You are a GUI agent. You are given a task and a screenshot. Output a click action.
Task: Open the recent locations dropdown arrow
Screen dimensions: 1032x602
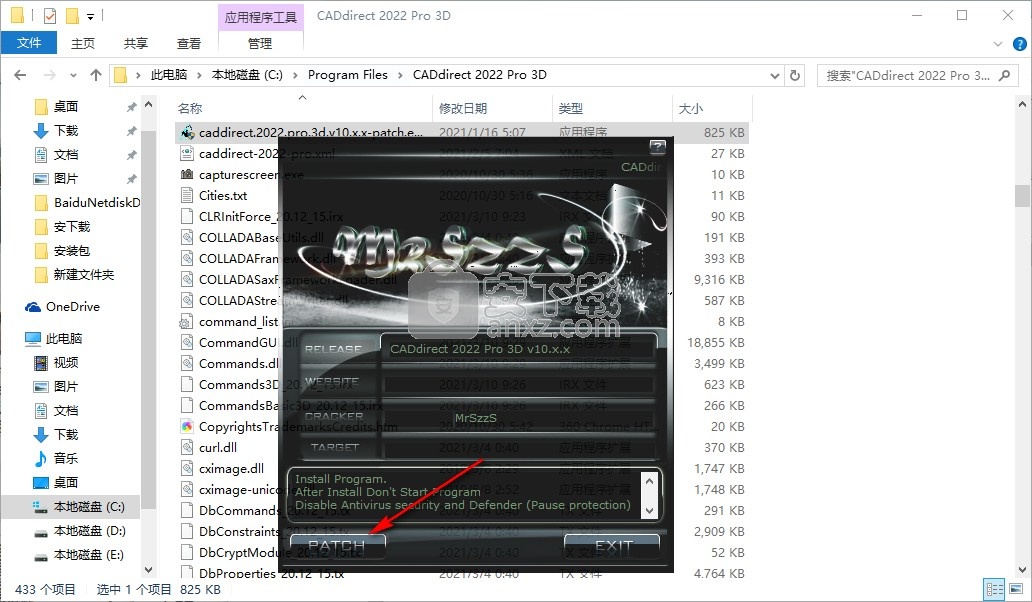pos(73,75)
